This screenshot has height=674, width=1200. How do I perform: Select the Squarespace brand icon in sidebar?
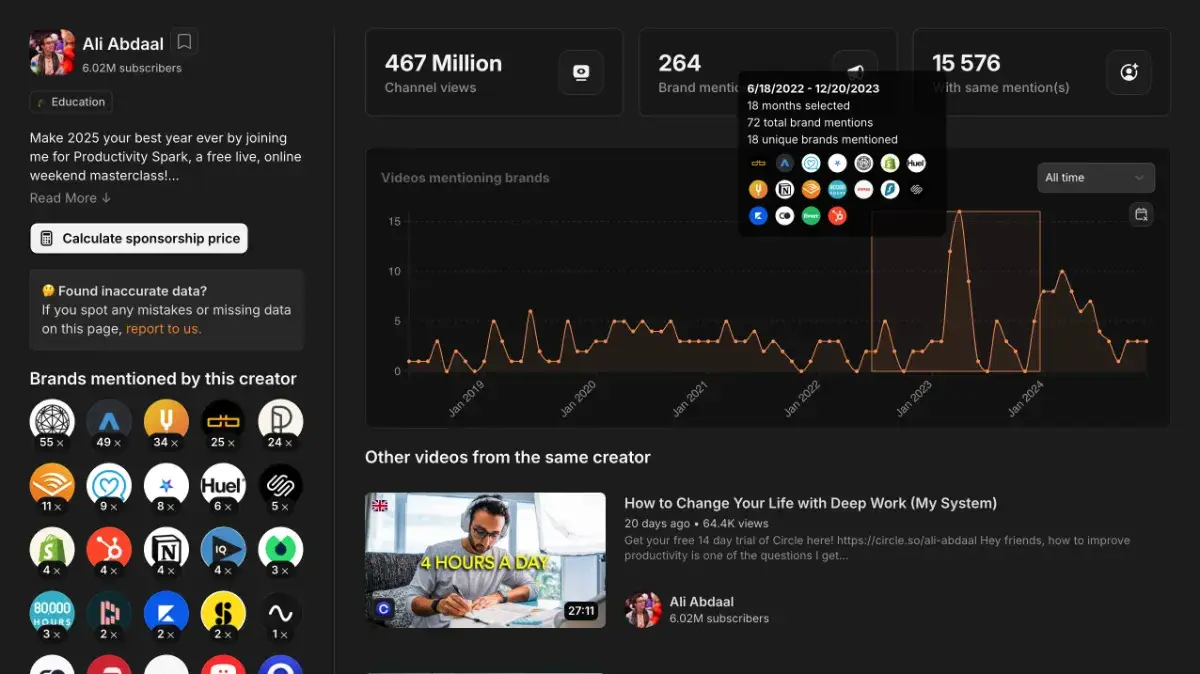(x=281, y=485)
